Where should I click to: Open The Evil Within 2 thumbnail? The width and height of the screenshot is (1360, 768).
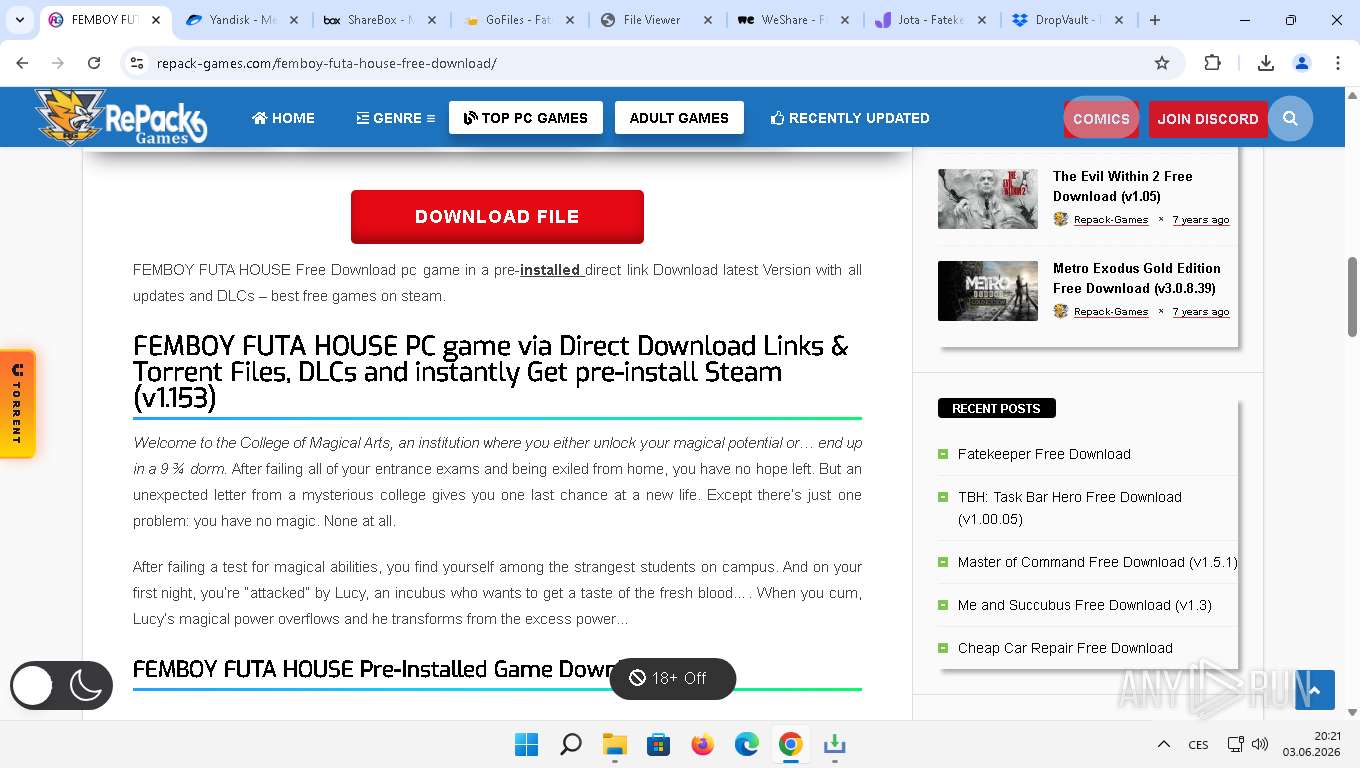tap(988, 199)
